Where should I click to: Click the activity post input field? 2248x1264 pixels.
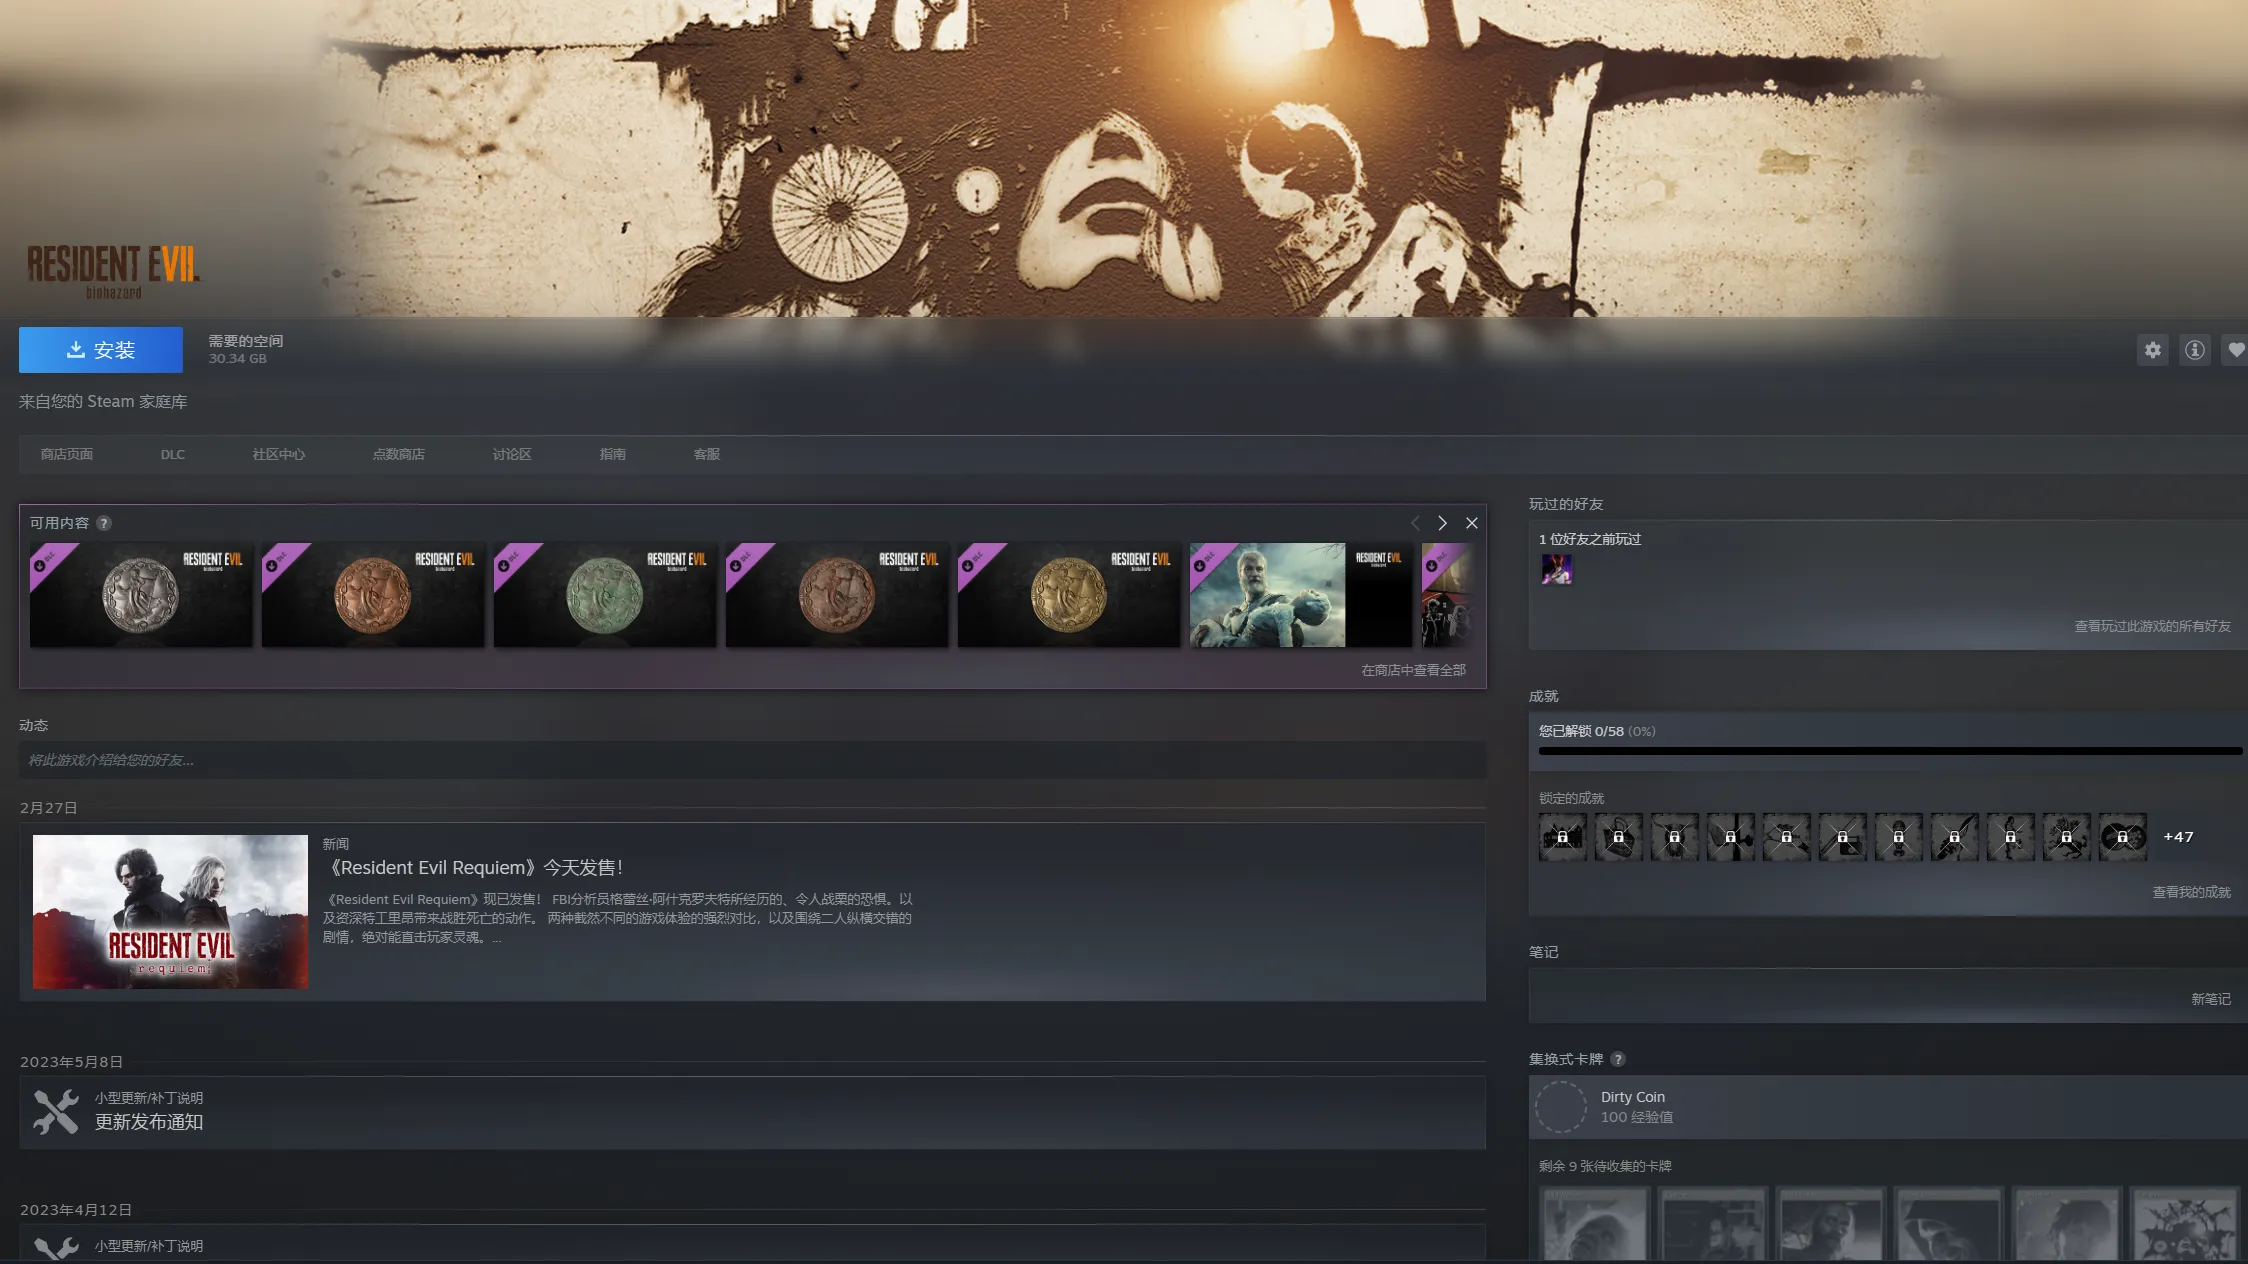752,760
